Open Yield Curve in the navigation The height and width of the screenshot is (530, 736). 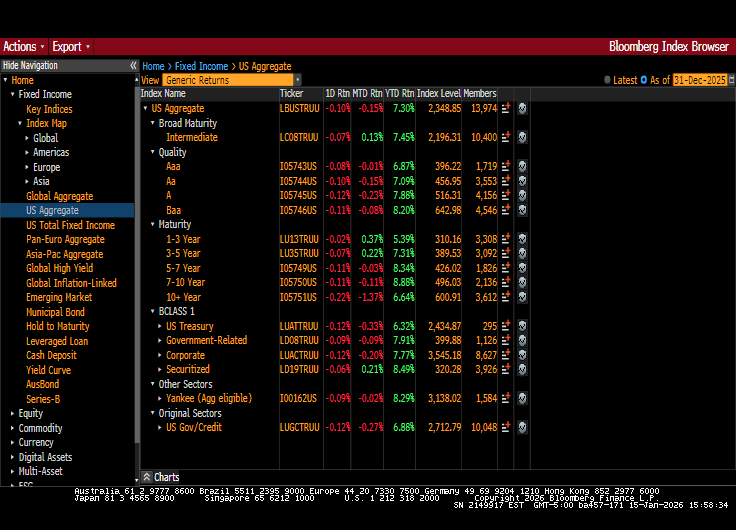(x=48, y=370)
